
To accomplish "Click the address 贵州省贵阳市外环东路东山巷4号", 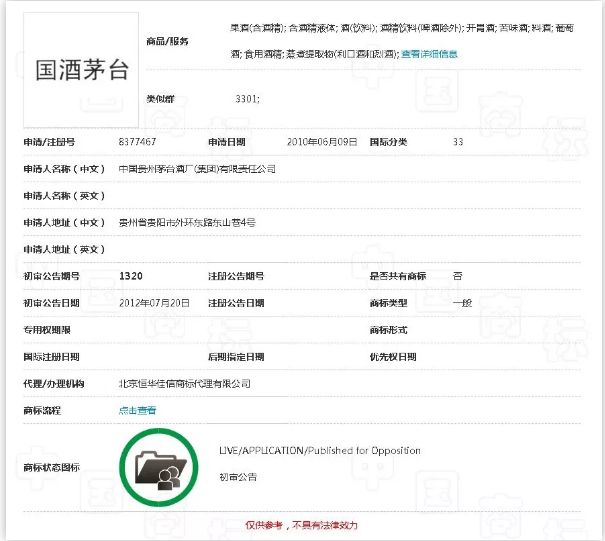I will 187,223.
